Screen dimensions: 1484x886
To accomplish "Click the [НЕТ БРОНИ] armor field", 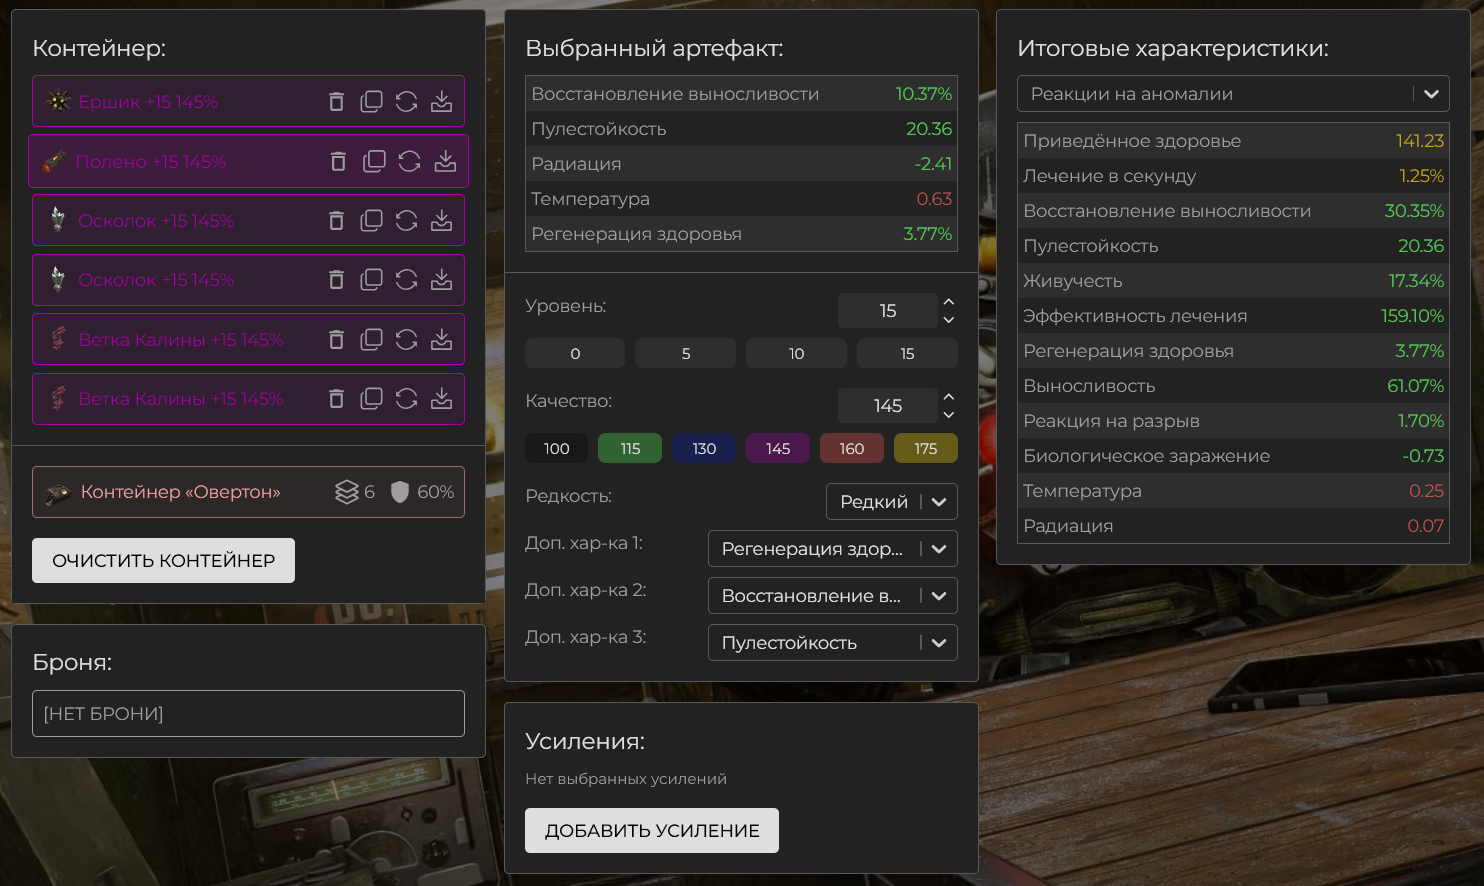I will click(248, 714).
